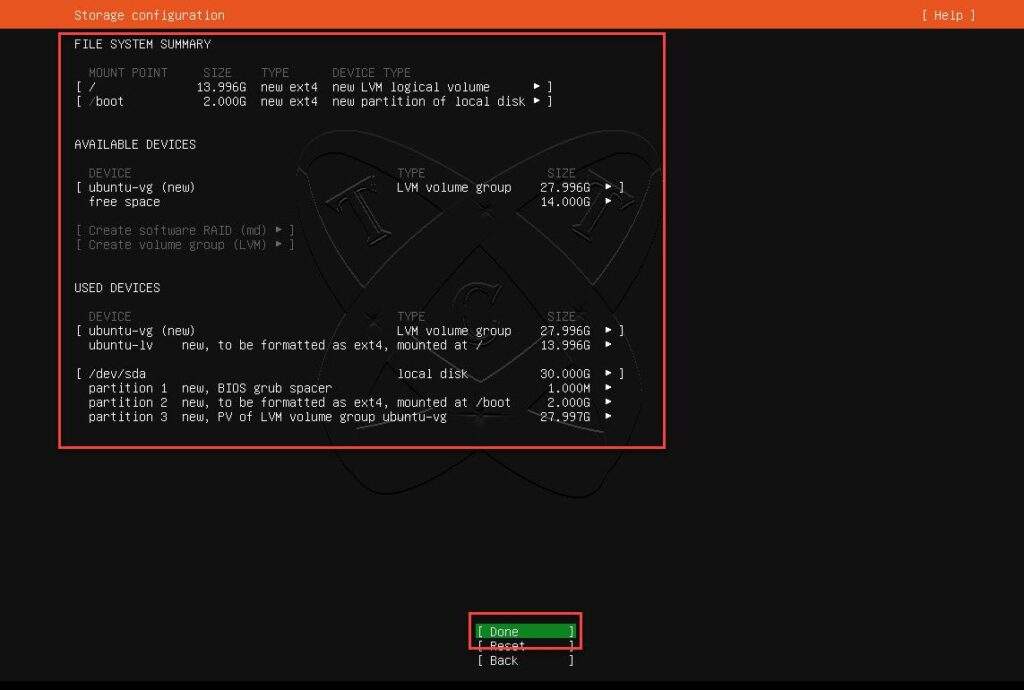The image size is (1024, 690).
Task: Select ubuntu-vg (new) under Available Devices
Action: tap(350, 187)
